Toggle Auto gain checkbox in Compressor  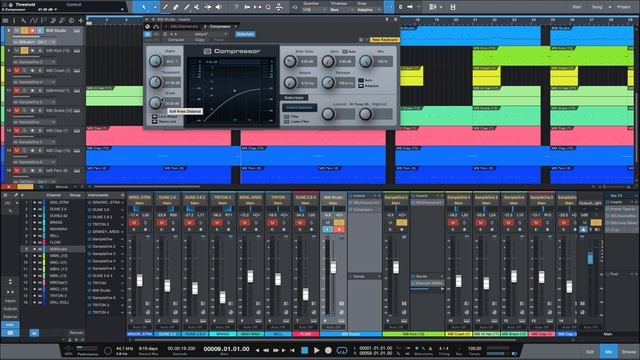coord(345,52)
